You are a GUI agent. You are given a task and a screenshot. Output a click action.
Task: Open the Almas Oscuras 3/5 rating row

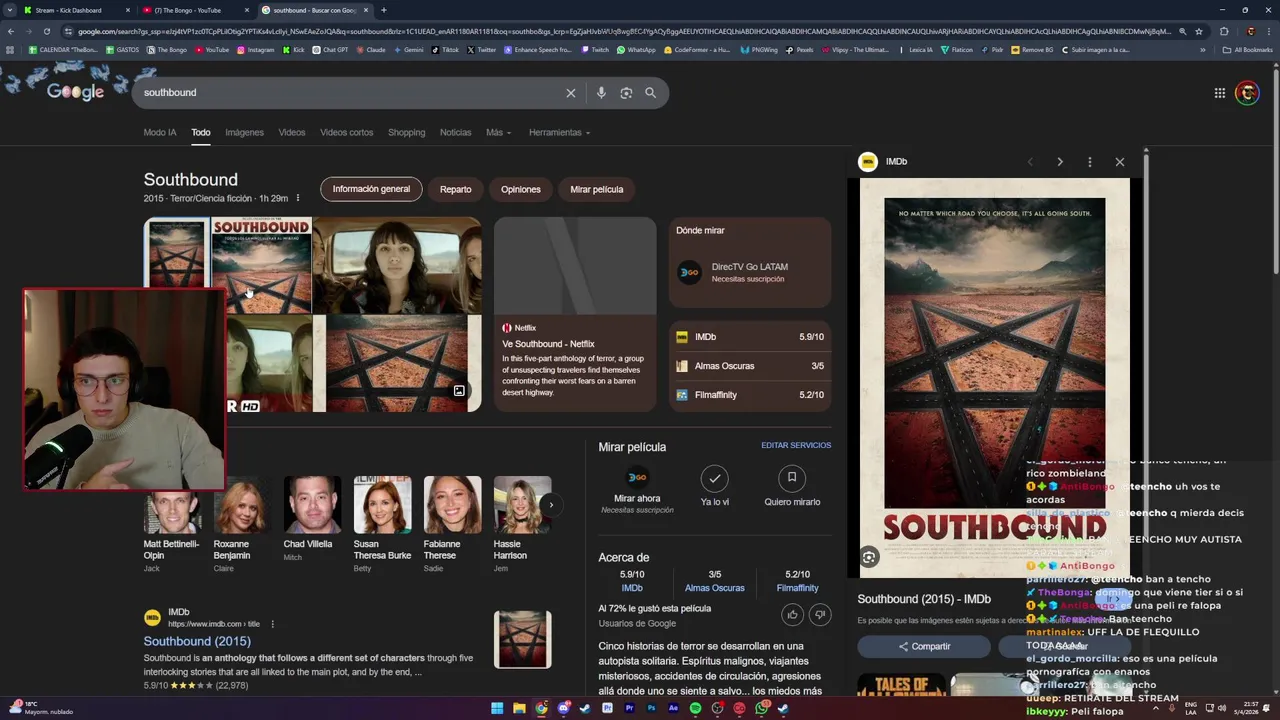750,366
